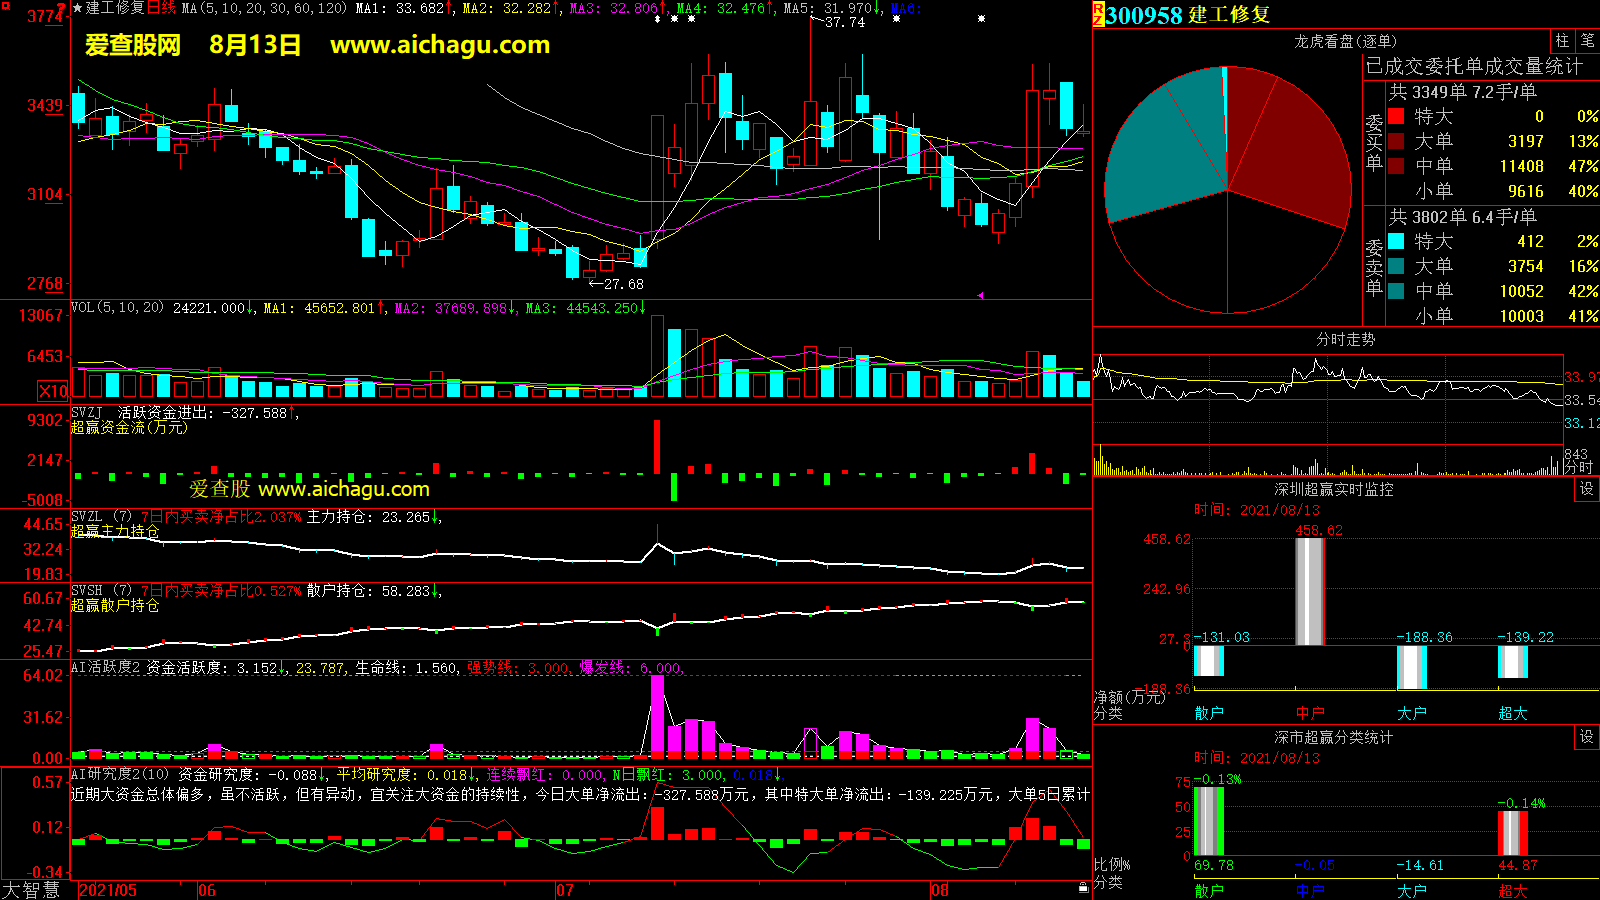1600x900 pixels.
Task: Click the 2021/05 date marker on timeline
Action: tap(108, 890)
